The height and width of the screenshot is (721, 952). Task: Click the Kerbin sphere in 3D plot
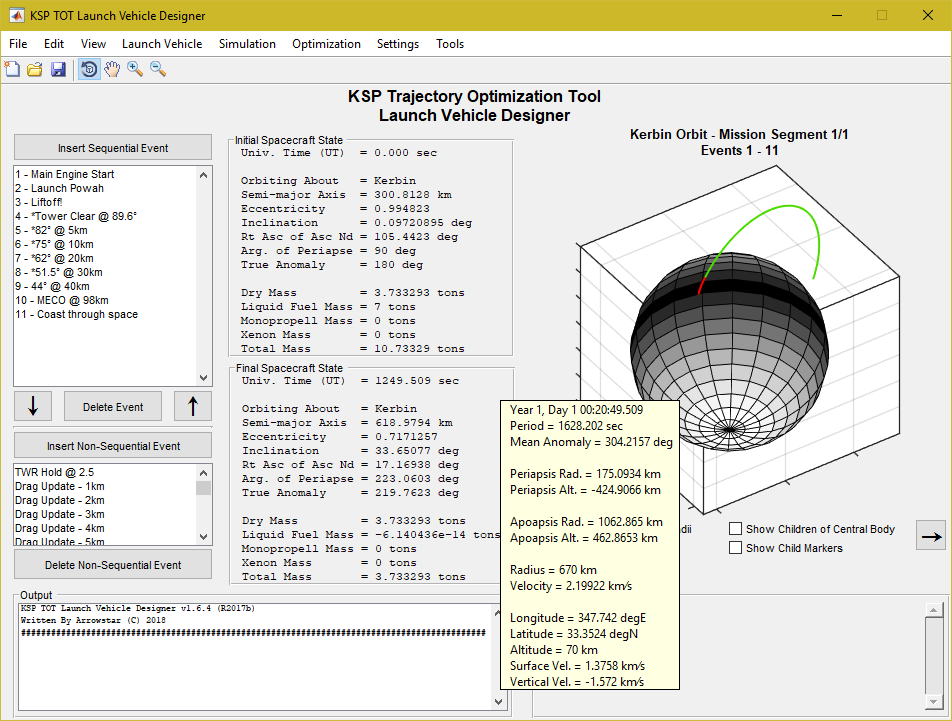pos(729,352)
